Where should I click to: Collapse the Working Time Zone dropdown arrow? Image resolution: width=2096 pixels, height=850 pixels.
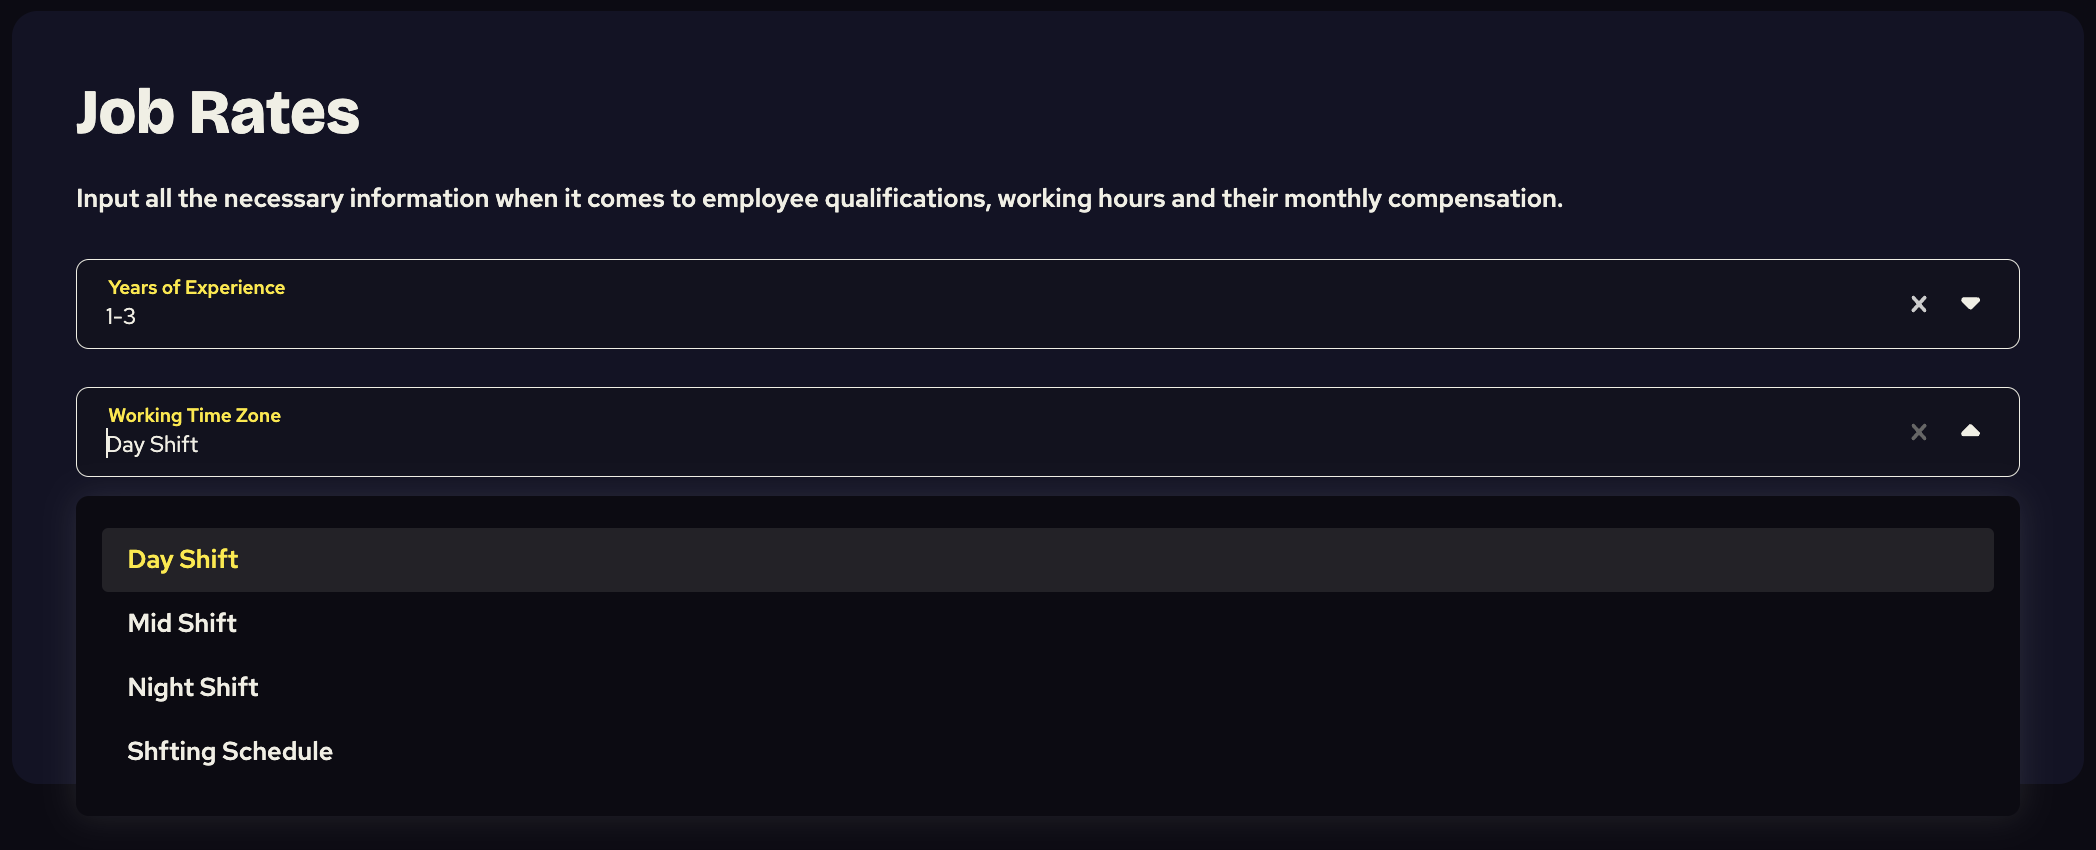point(1970,431)
